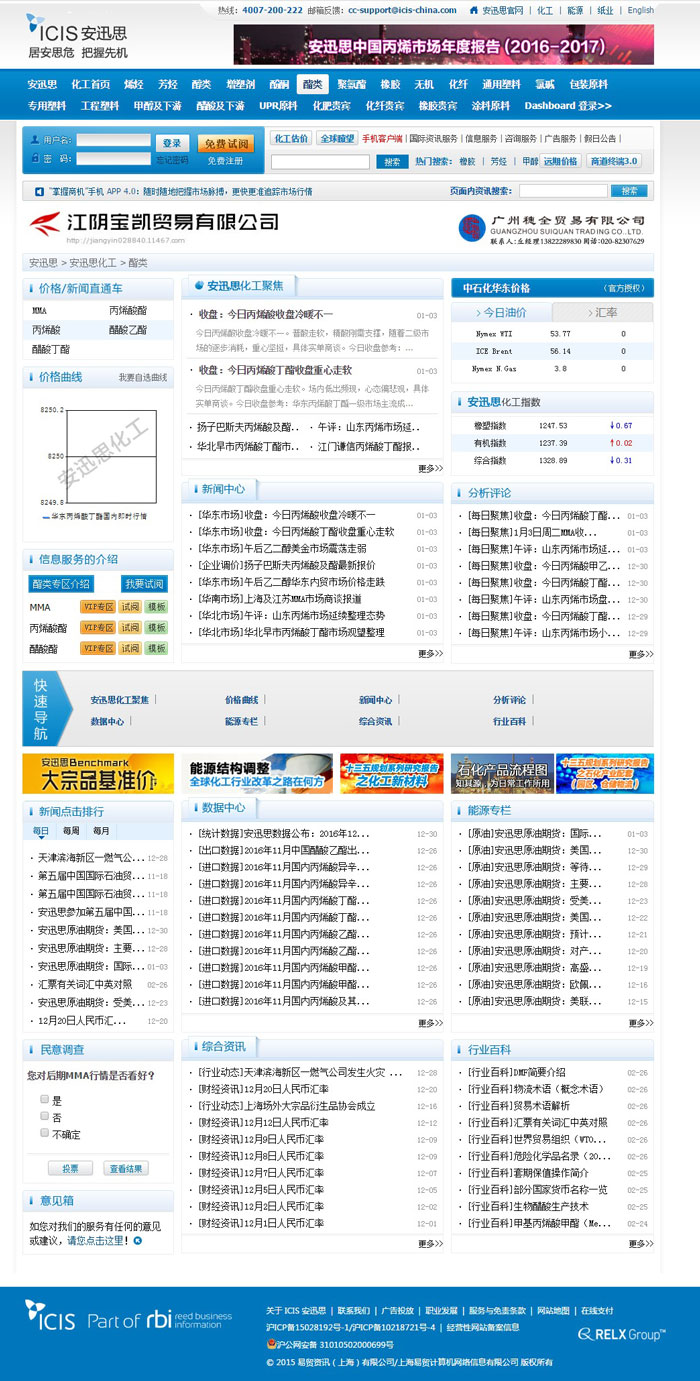Click the 忘记密码 link
Screen dimensions: 700x1381
[x=171, y=160]
